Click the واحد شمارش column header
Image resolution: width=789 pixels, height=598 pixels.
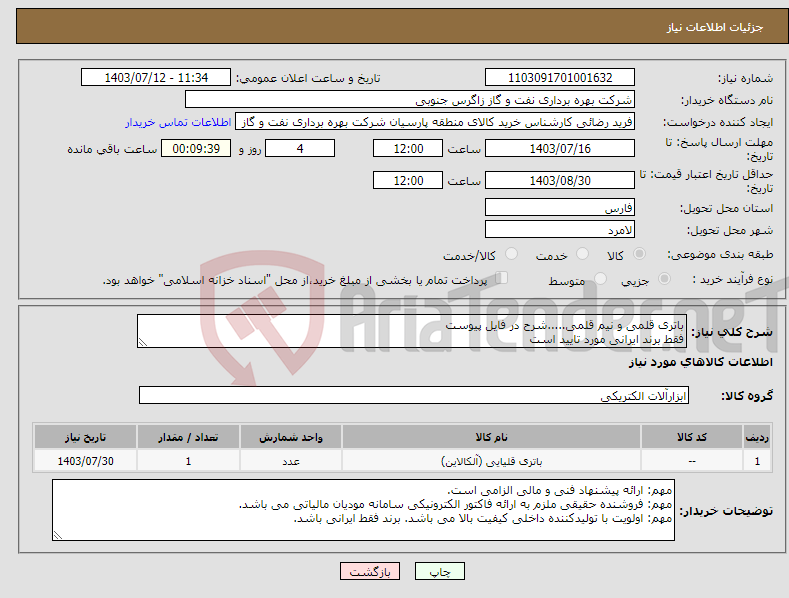pyautogui.click(x=291, y=437)
